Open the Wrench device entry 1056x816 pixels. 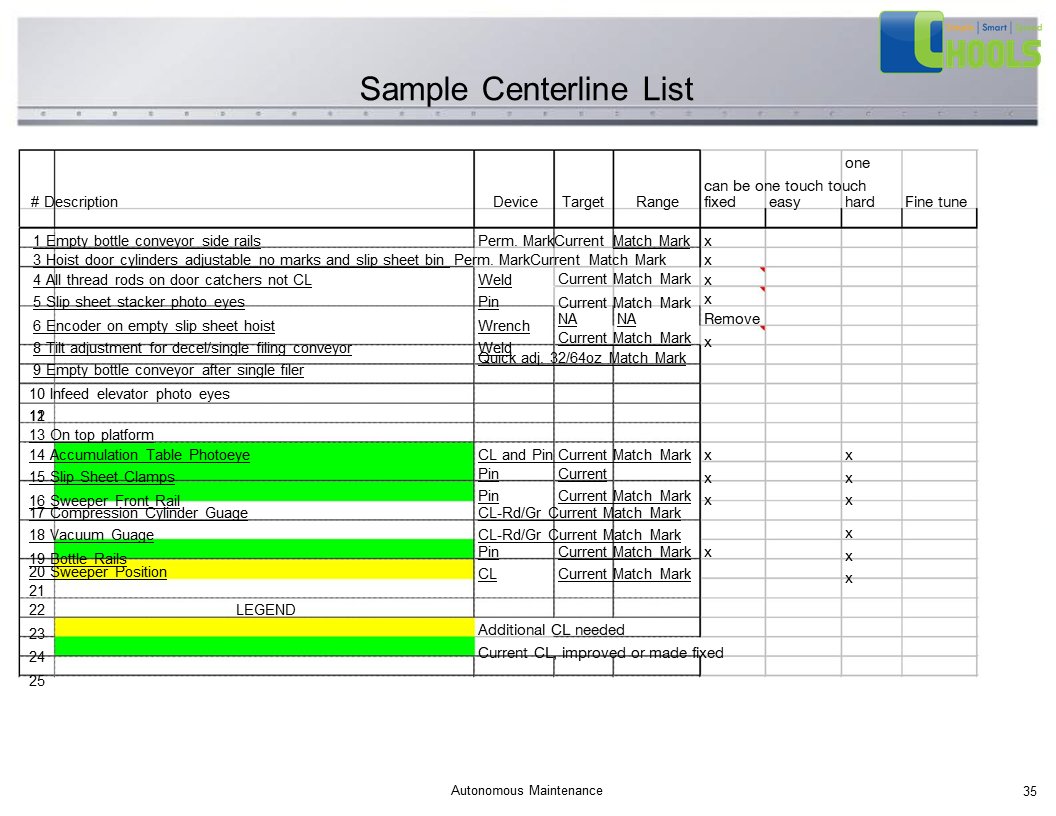(x=504, y=326)
